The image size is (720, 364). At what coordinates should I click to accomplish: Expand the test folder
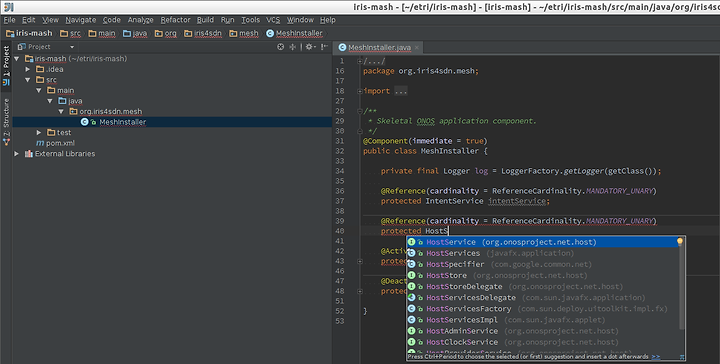coord(39,133)
